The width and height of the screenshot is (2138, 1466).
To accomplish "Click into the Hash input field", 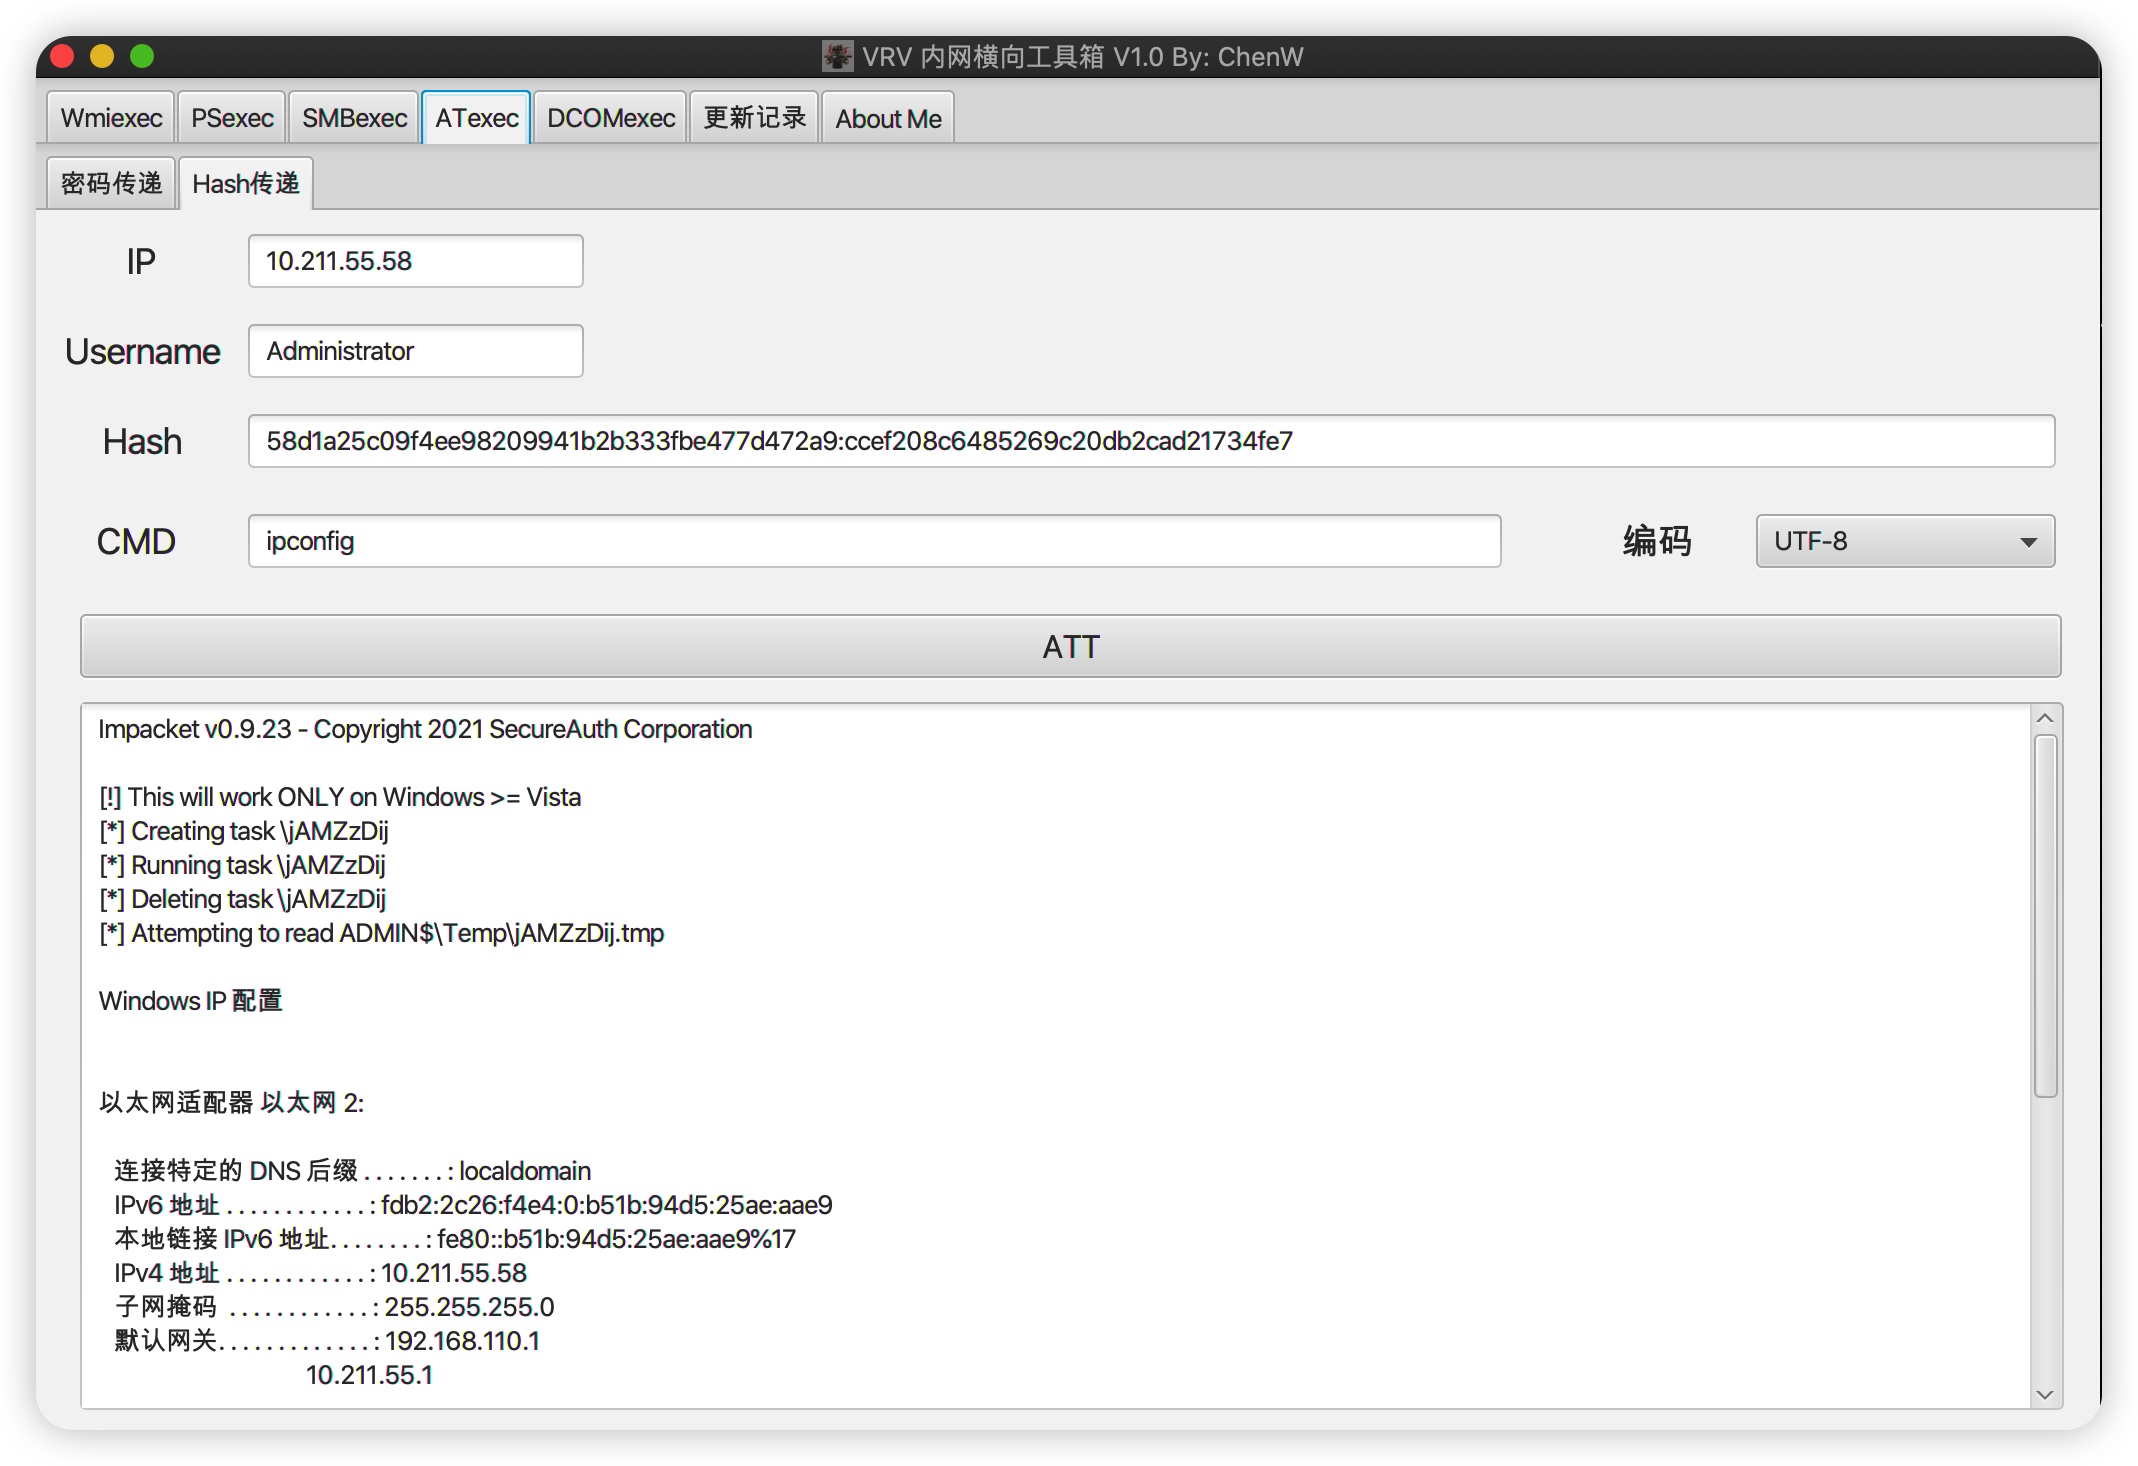I will point(1150,441).
